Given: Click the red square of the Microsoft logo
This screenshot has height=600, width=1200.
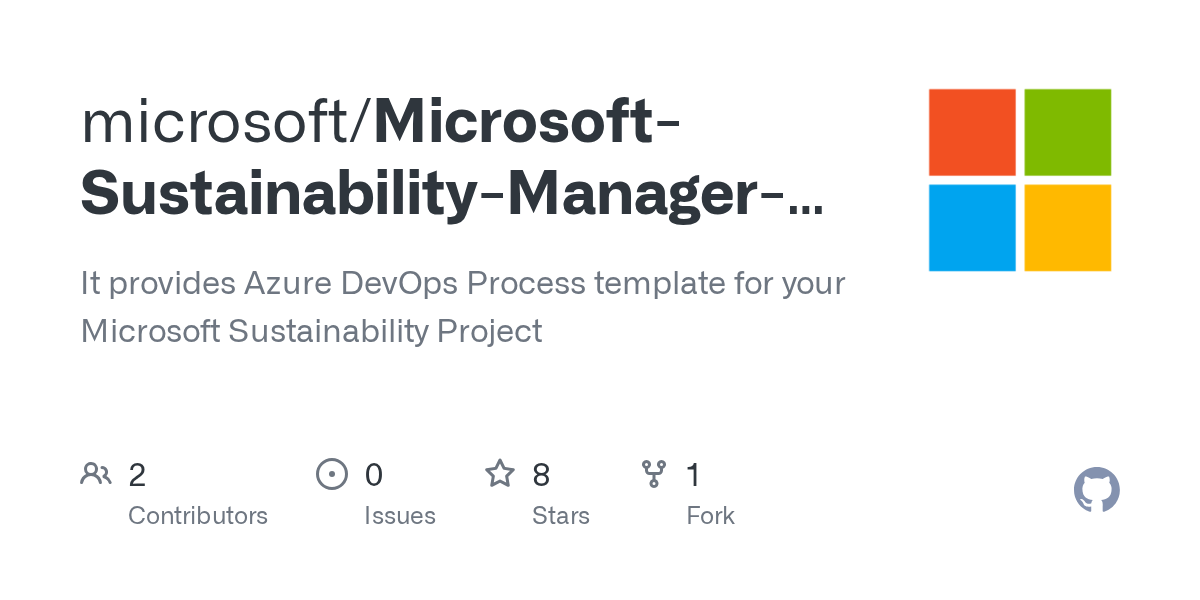Looking at the screenshot, I should pos(972,132).
